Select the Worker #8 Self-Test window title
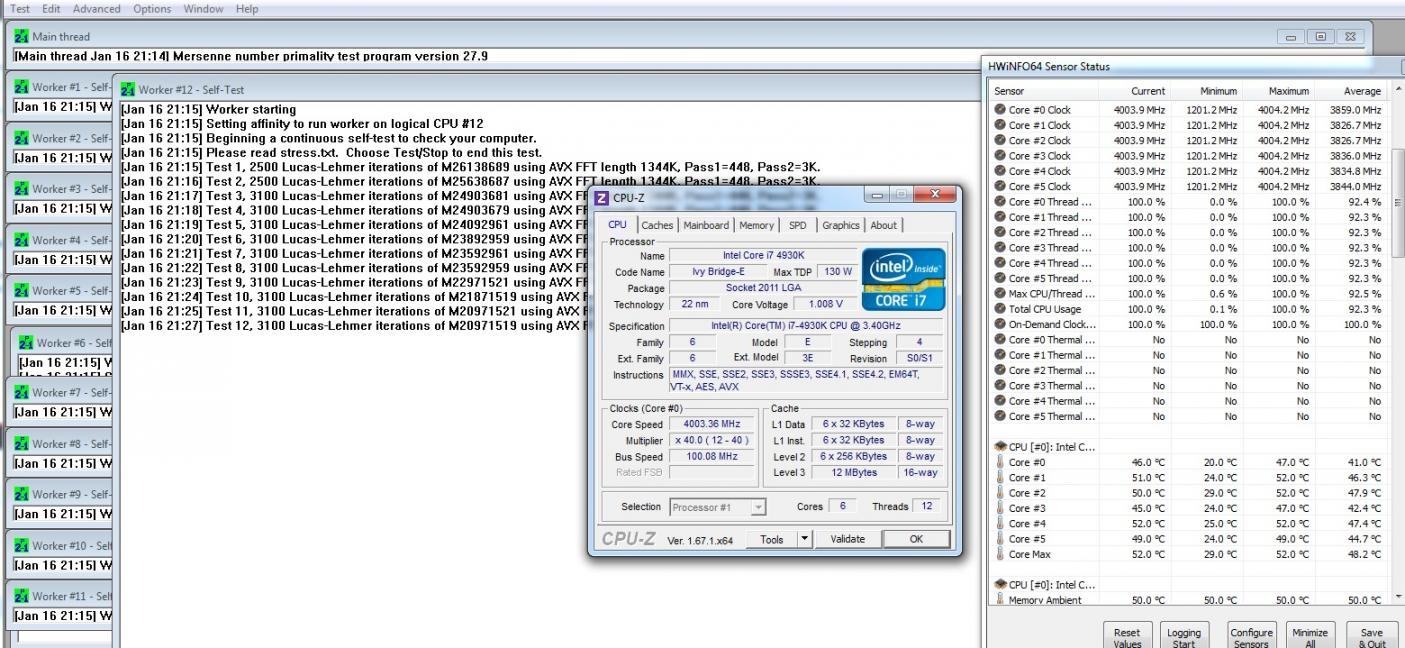 click(71, 444)
